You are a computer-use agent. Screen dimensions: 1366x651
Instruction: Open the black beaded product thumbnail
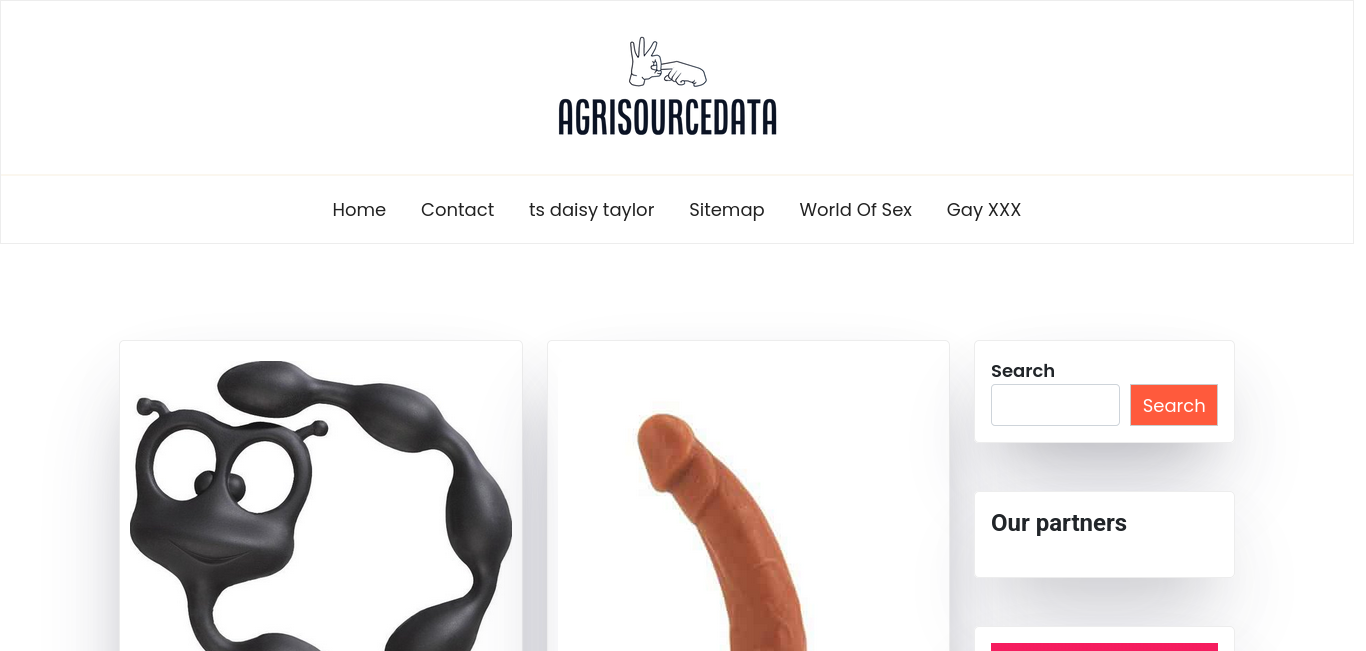pyautogui.click(x=321, y=505)
